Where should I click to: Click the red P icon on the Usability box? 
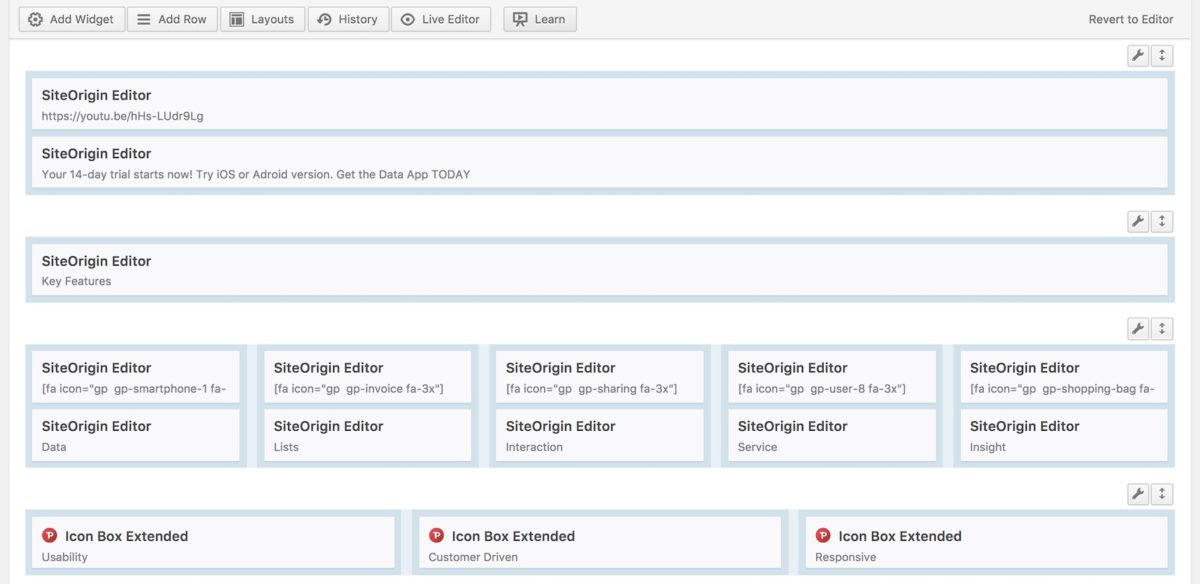coord(50,536)
